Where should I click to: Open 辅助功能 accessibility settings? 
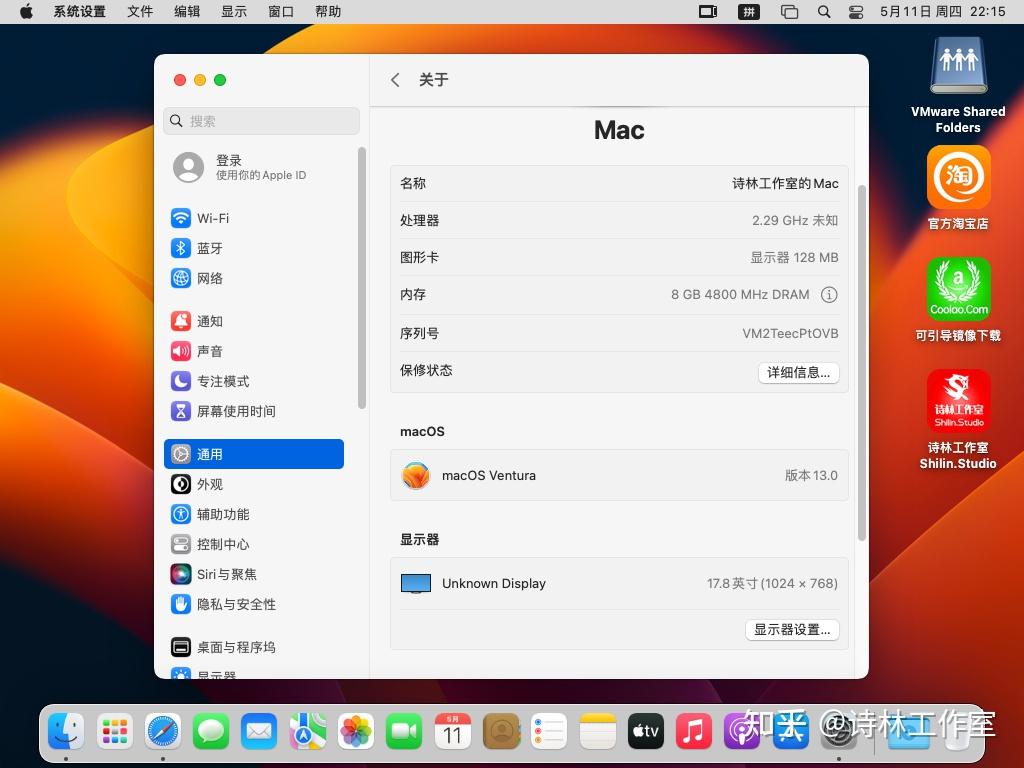pyautogui.click(x=224, y=514)
